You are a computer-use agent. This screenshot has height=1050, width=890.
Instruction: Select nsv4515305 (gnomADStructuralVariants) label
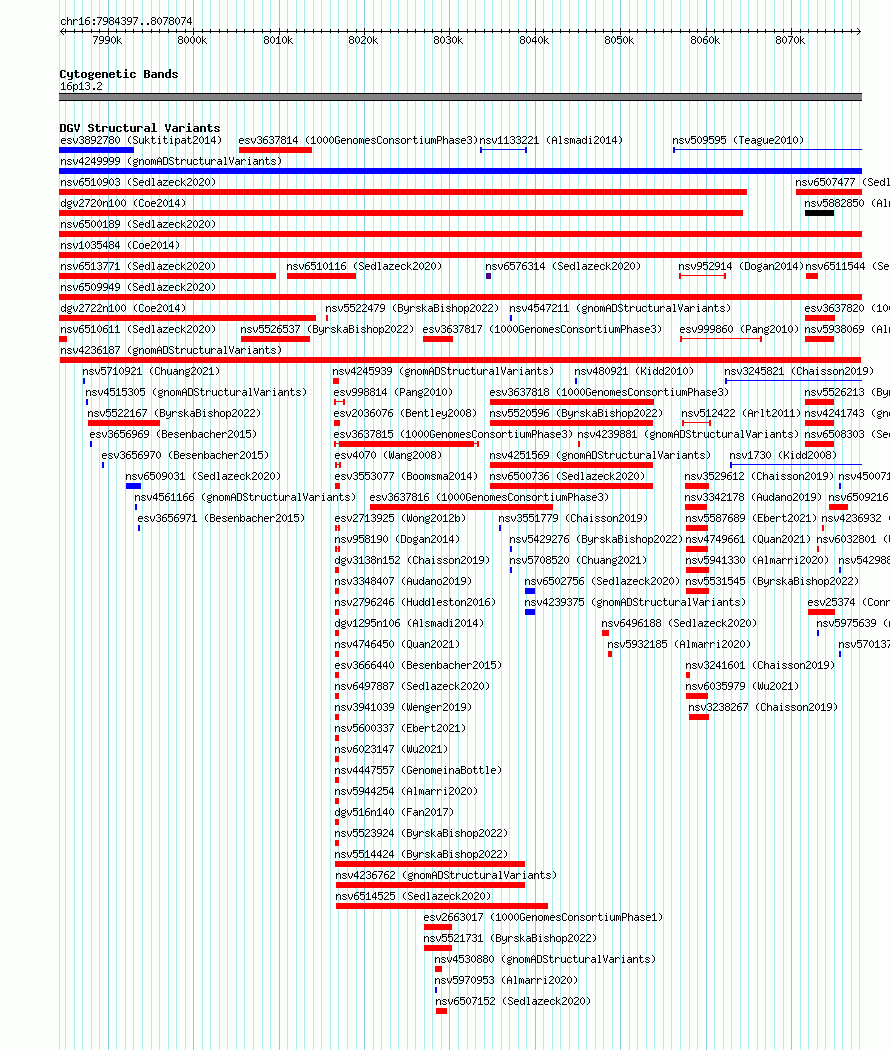click(x=196, y=392)
